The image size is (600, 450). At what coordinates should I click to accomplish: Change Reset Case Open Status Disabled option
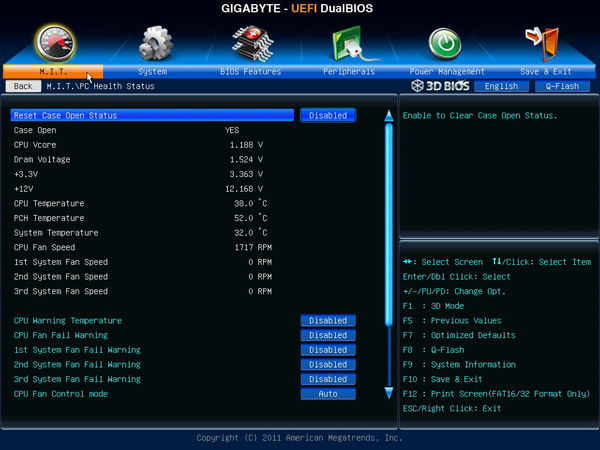pyautogui.click(x=328, y=115)
